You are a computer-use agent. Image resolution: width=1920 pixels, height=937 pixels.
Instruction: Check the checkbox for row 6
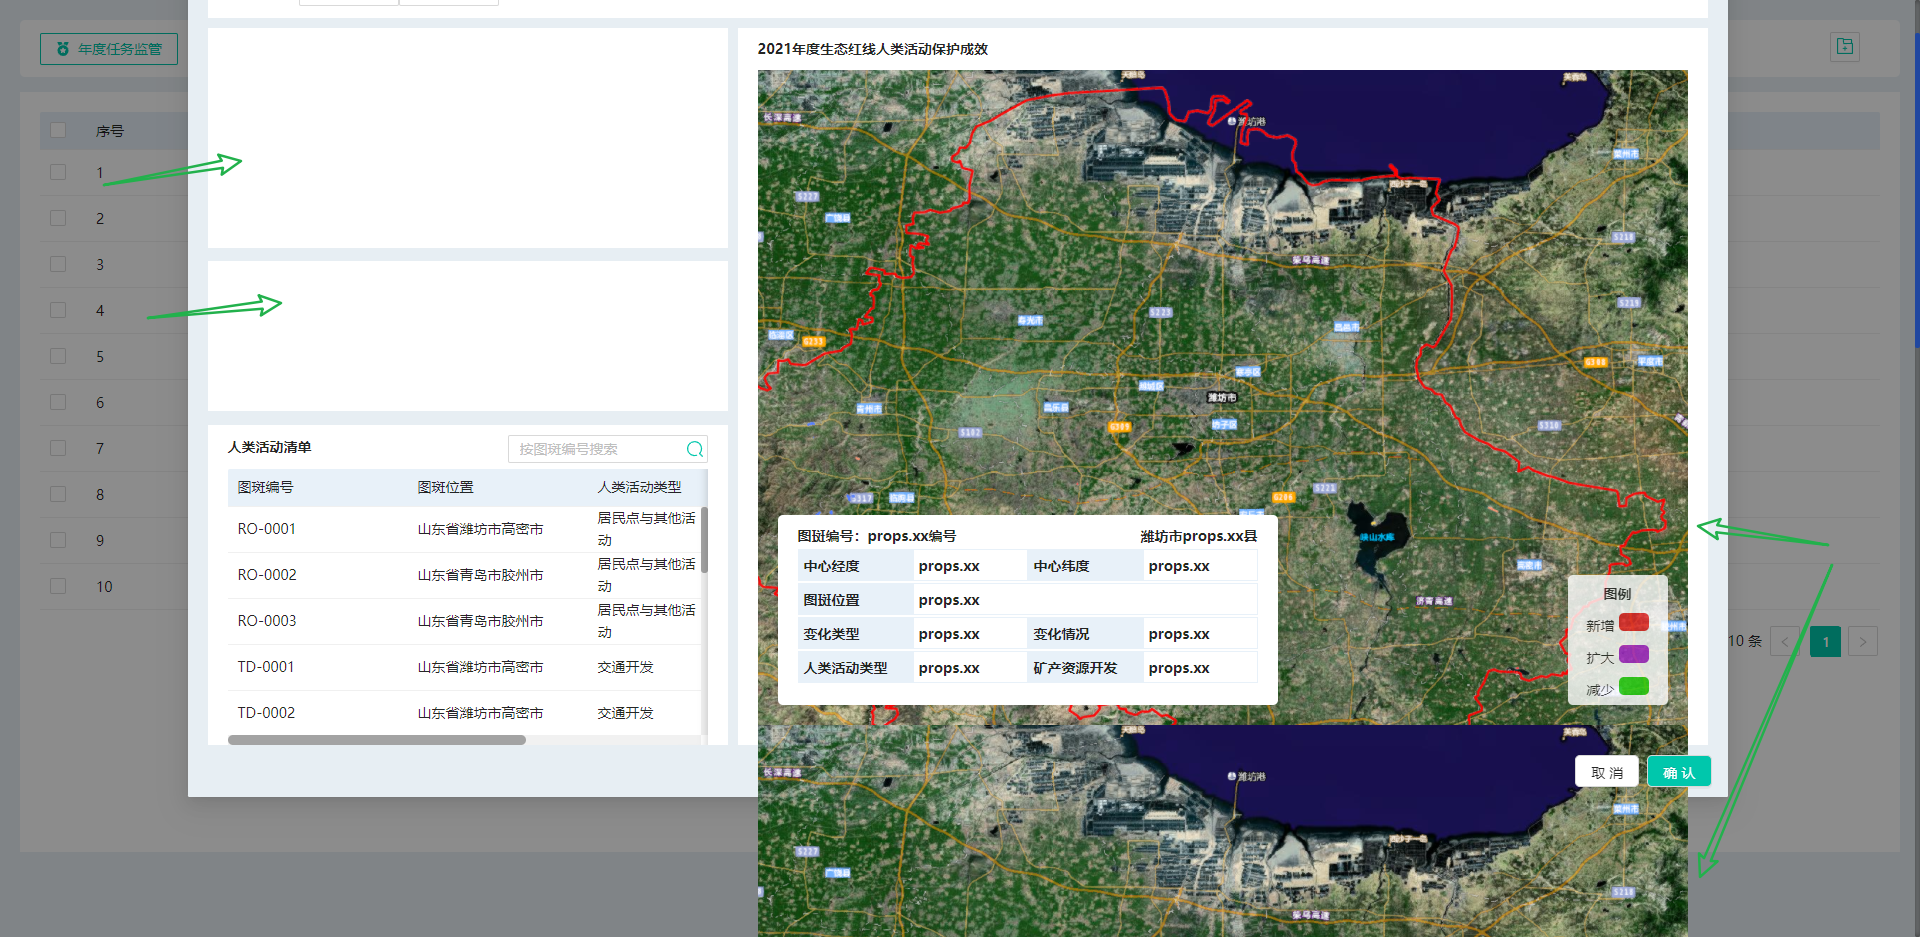point(58,402)
